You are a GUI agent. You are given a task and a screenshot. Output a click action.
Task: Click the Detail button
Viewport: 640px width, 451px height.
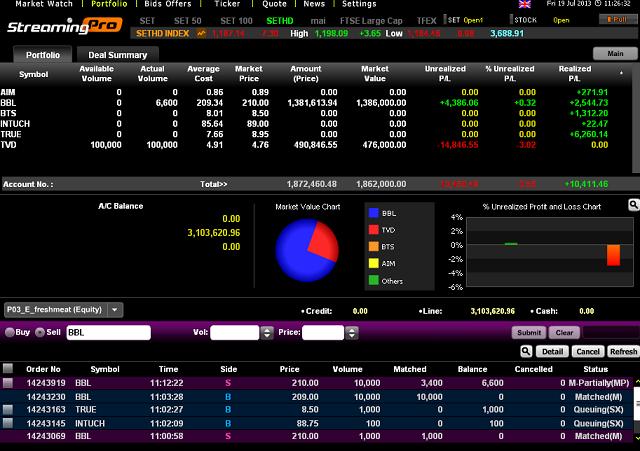pyautogui.click(x=552, y=351)
